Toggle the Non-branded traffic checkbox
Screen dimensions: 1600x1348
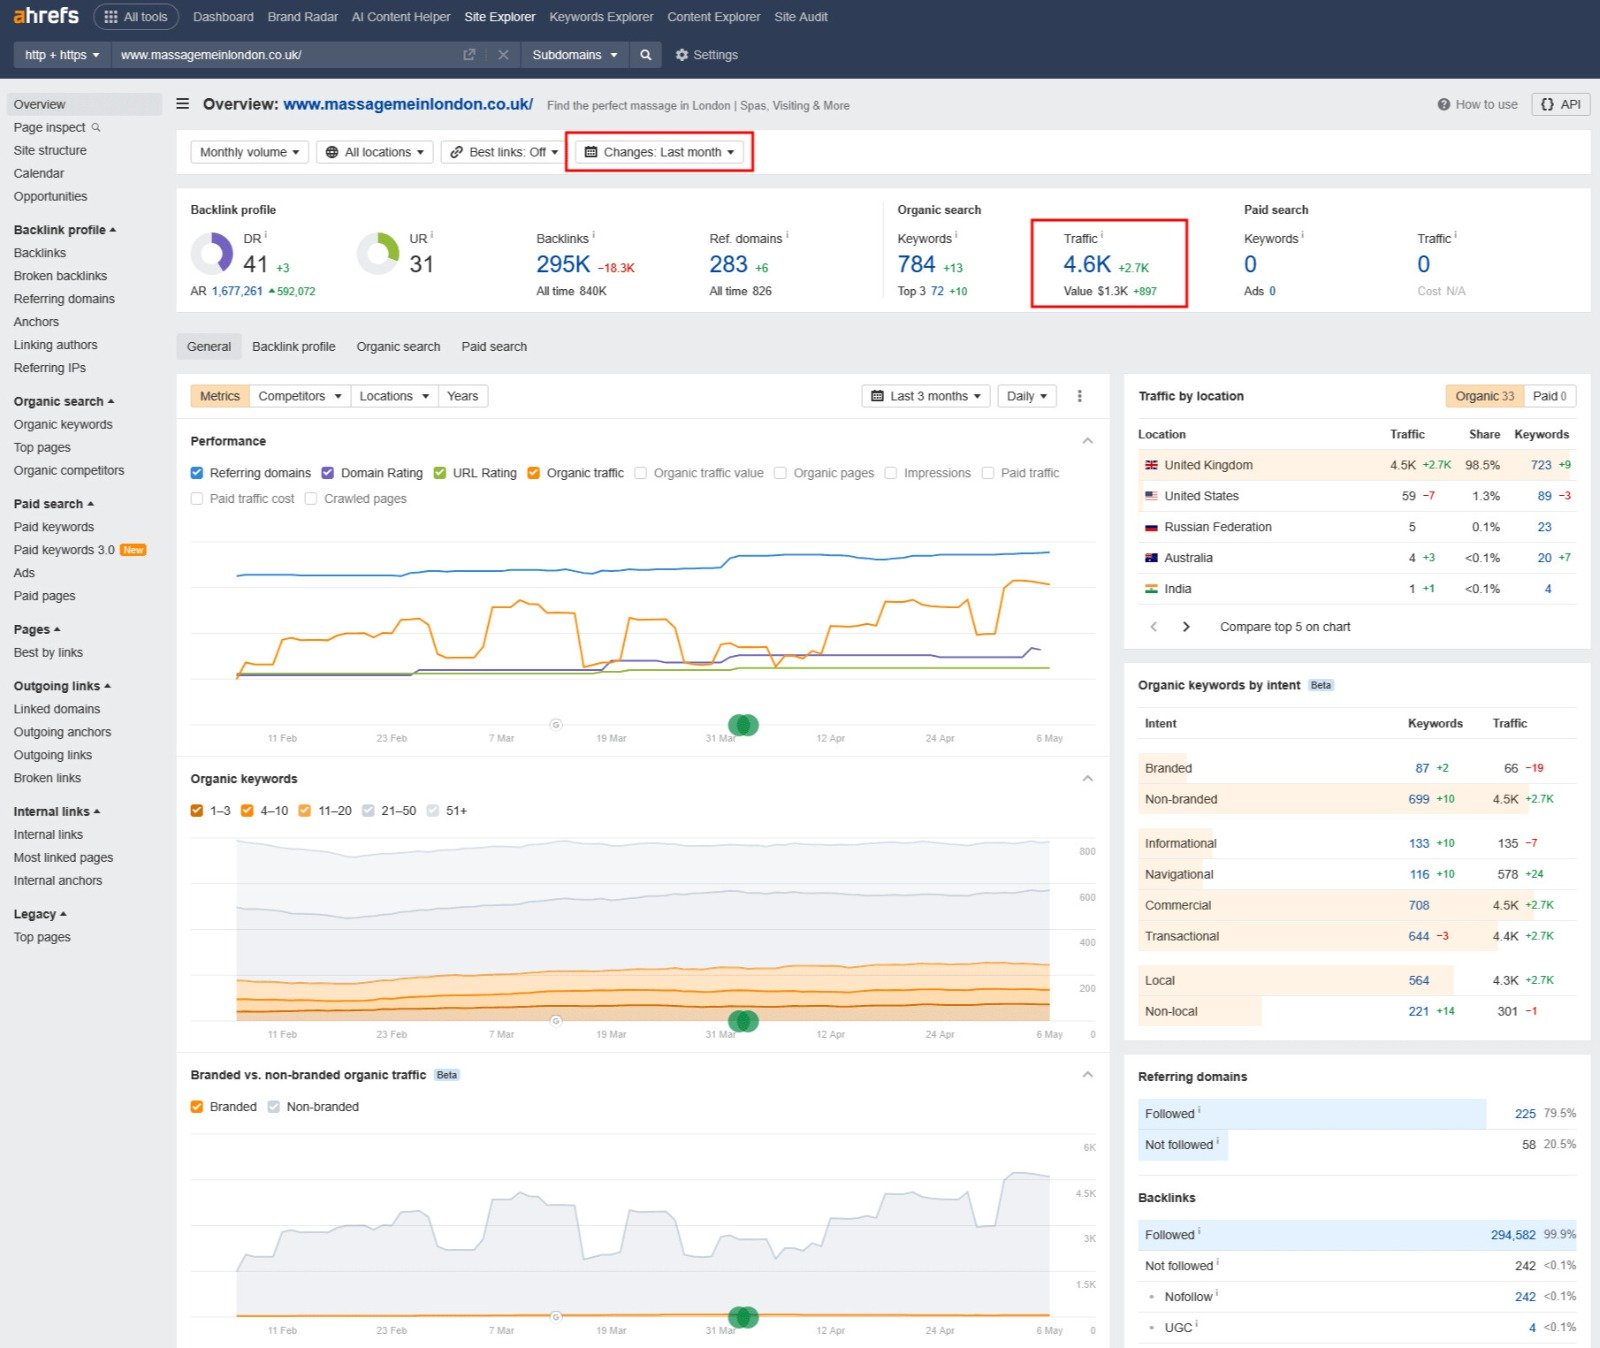click(274, 1107)
